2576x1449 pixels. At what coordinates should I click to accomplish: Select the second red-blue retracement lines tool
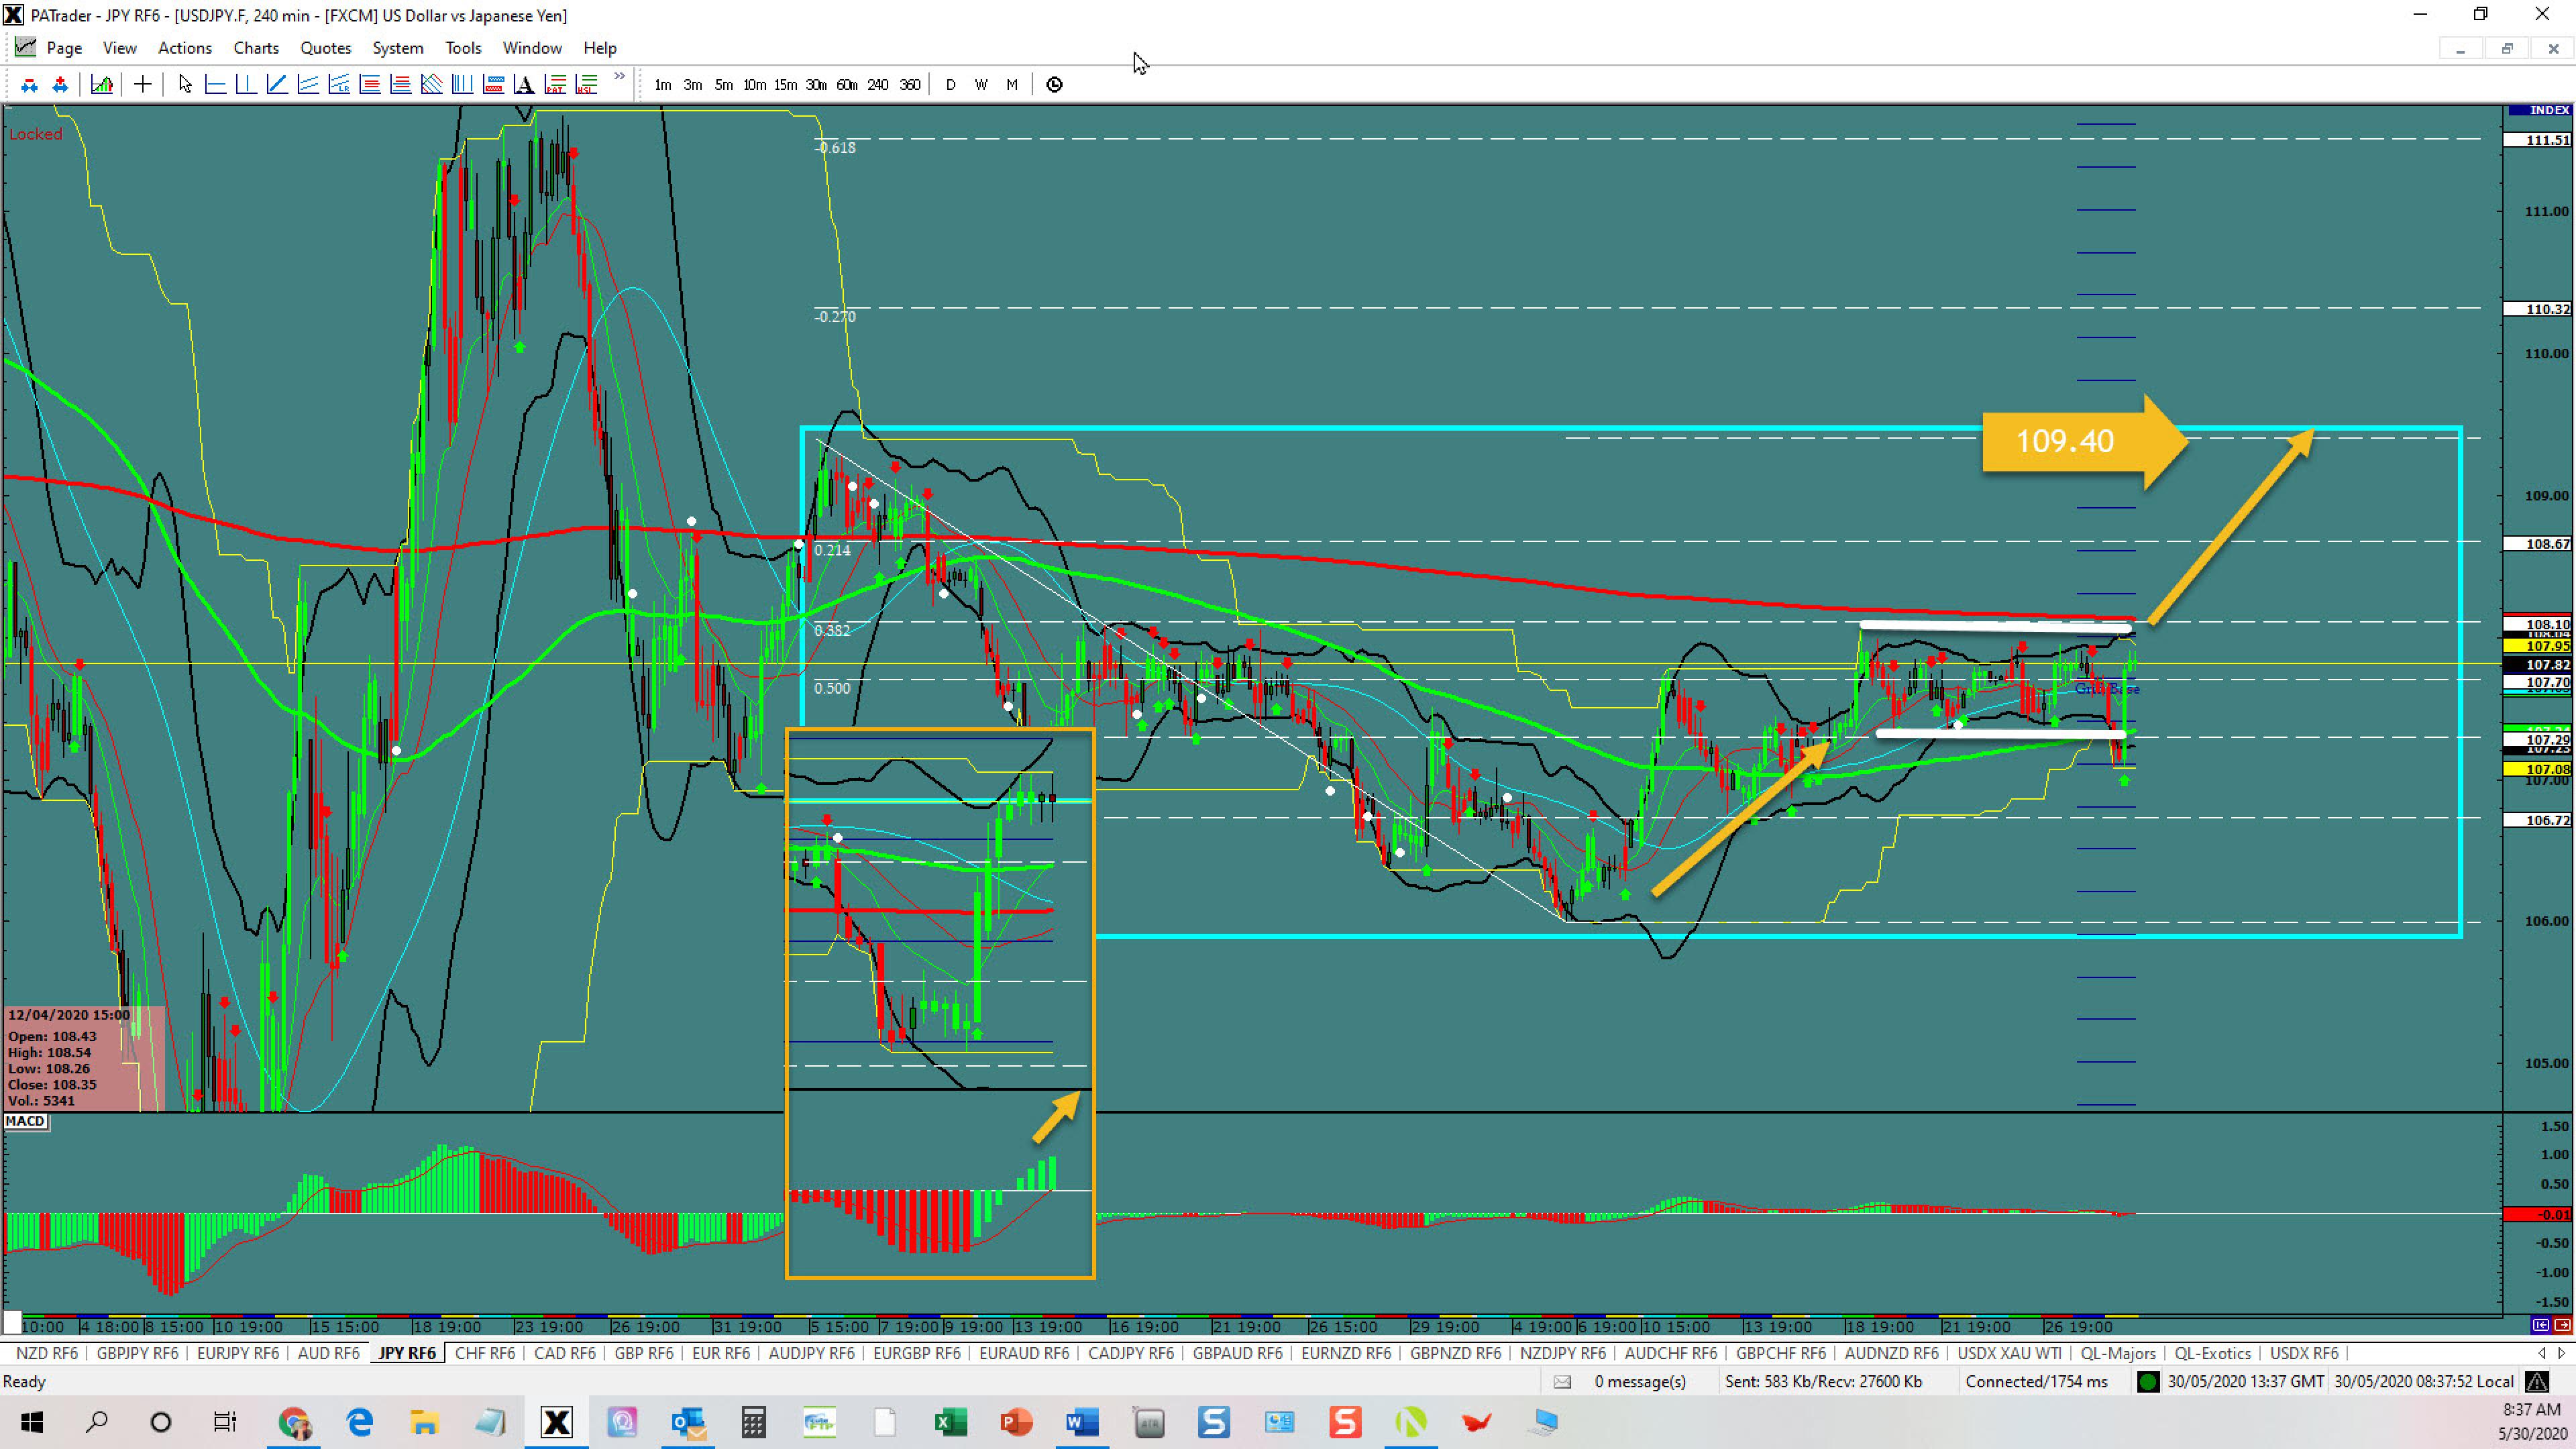tap(400, 85)
